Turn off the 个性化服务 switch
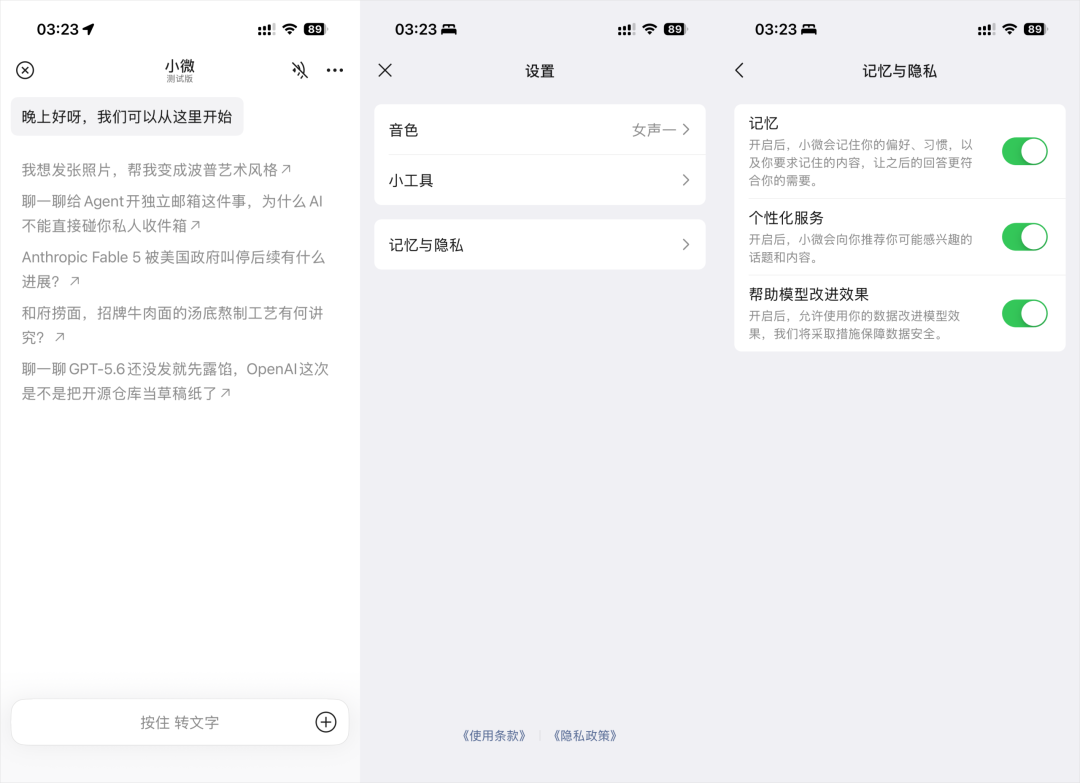This screenshot has height=783, width=1080. pyautogui.click(x=1024, y=237)
